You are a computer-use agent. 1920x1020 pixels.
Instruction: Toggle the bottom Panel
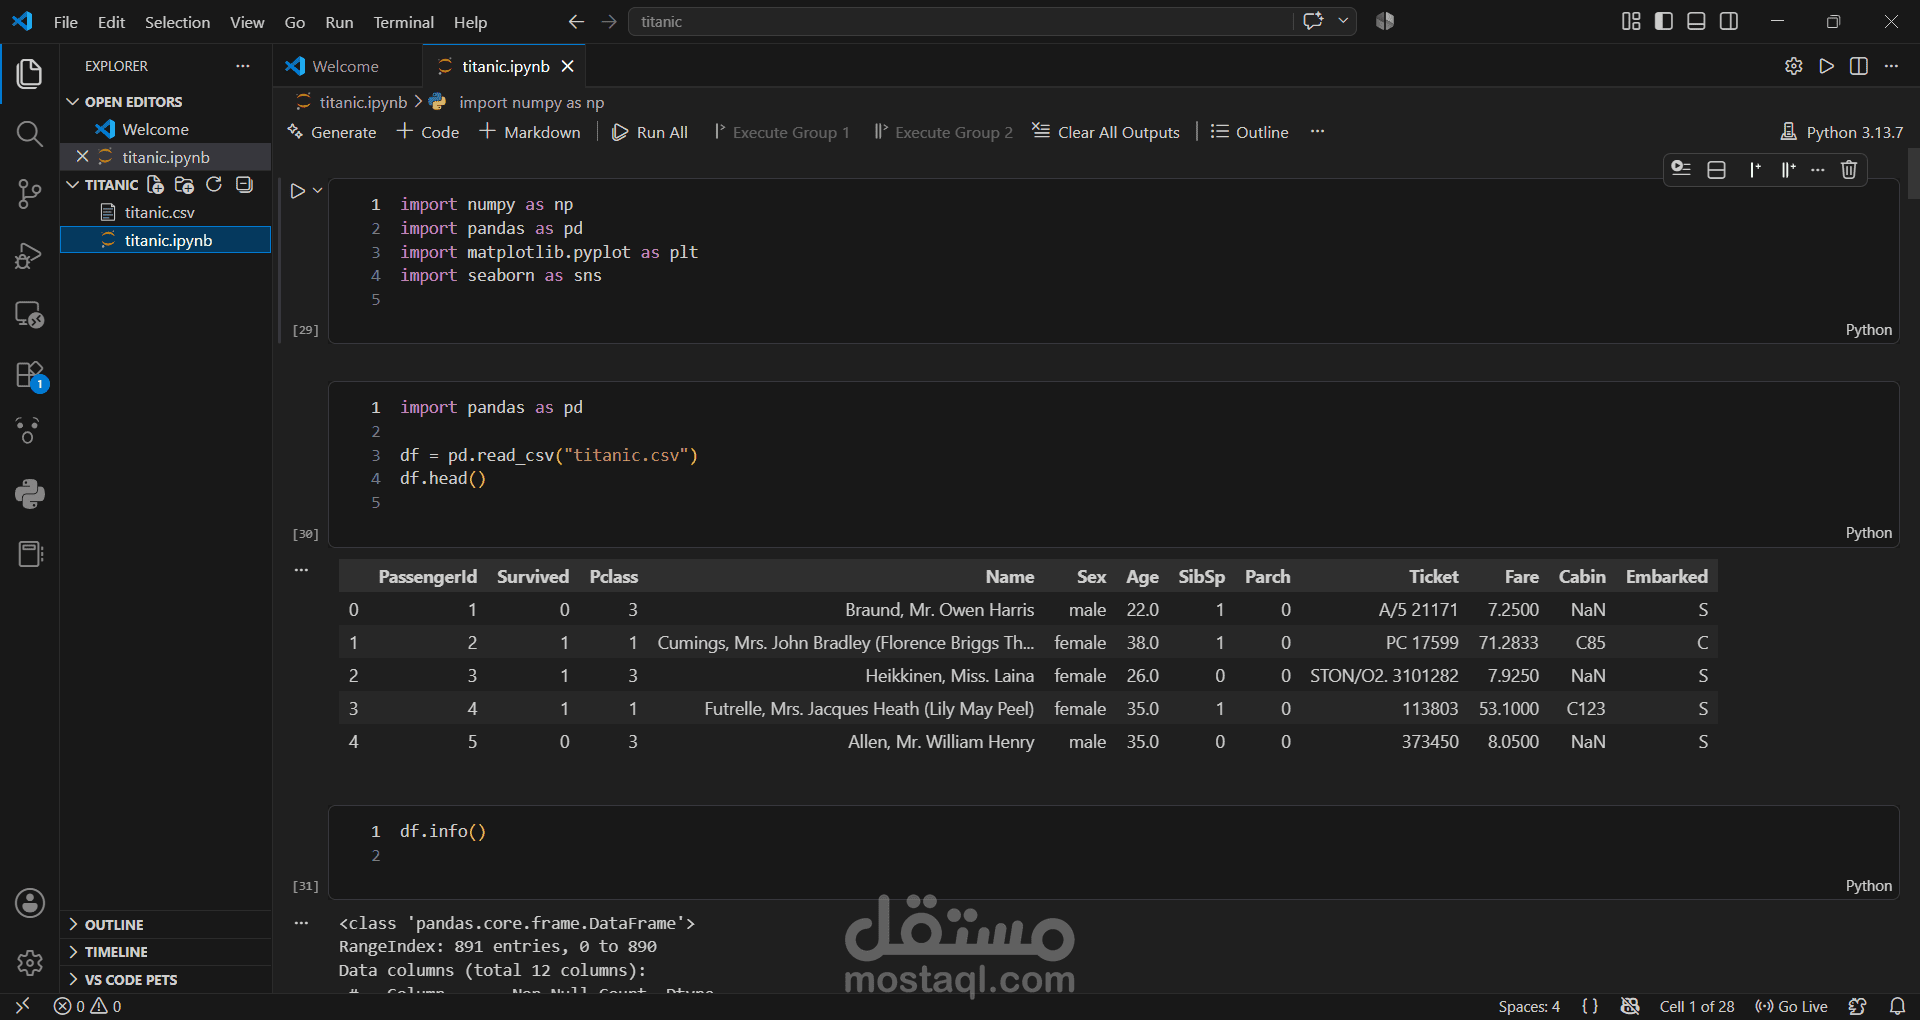(x=1696, y=21)
